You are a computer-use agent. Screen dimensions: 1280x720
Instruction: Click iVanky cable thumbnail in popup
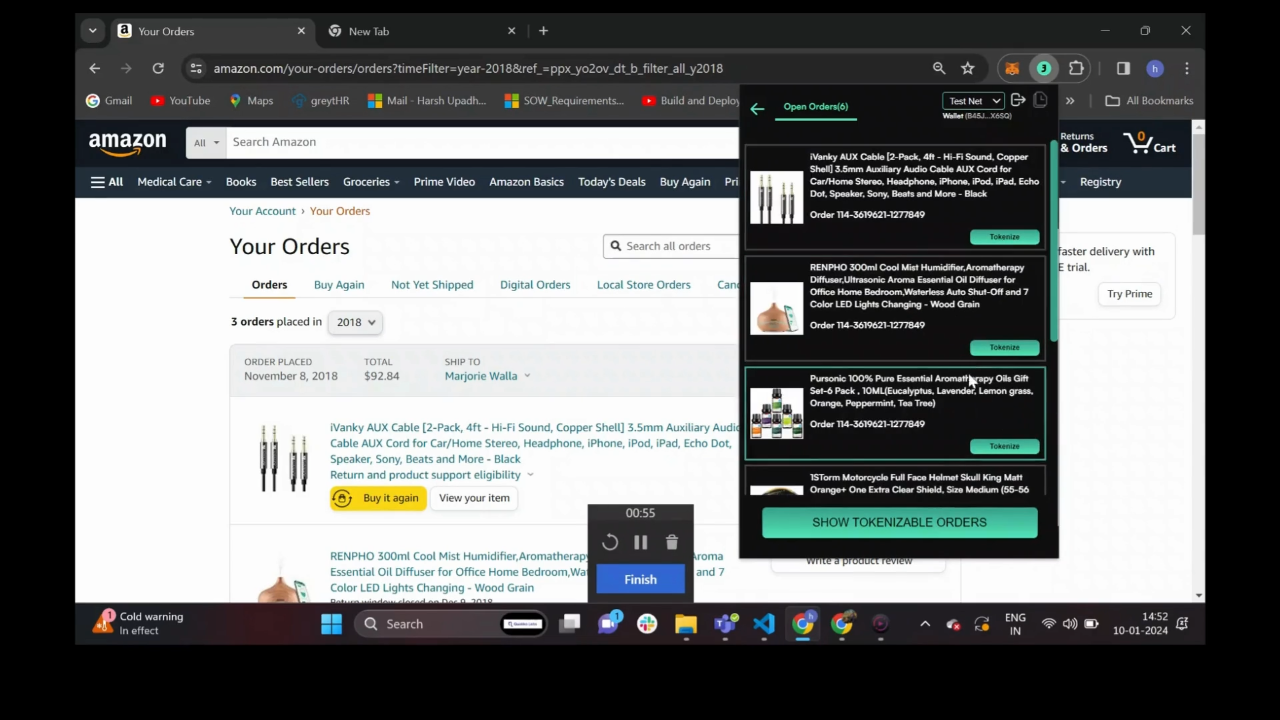tap(777, 196)
